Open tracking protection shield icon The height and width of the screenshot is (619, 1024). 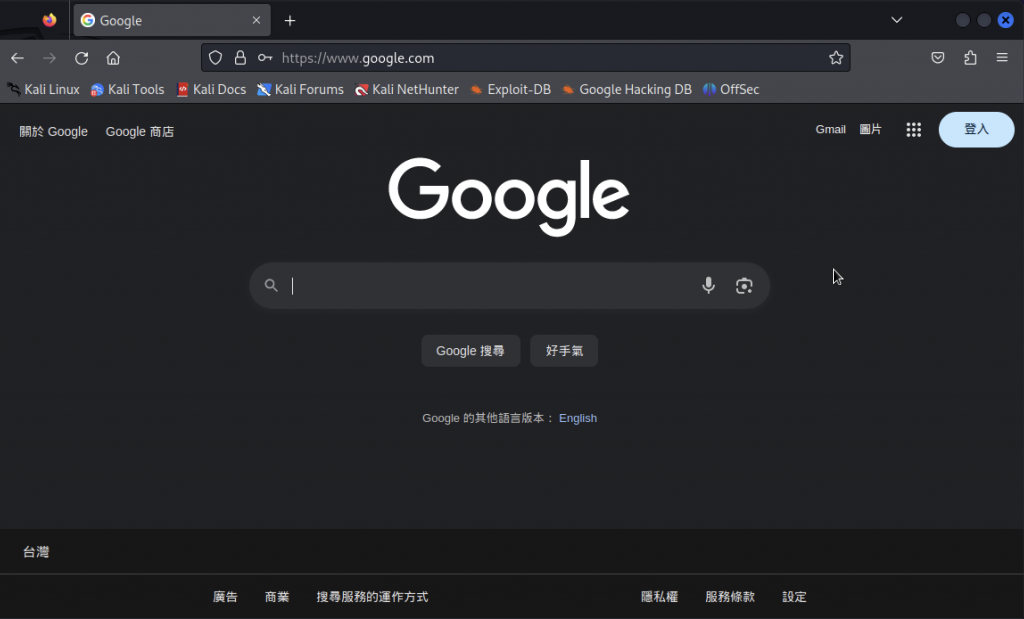(216, 58)
